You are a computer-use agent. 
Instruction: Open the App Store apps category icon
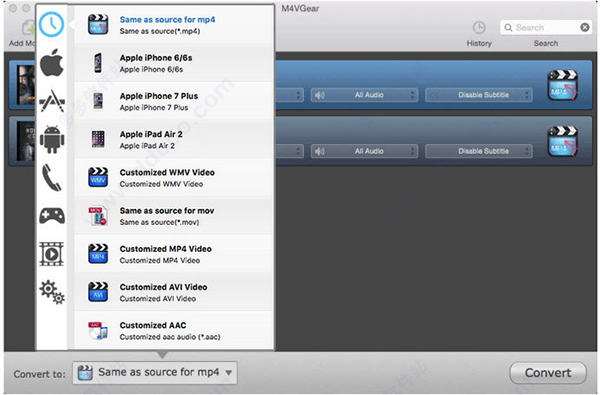click(52, 101)
